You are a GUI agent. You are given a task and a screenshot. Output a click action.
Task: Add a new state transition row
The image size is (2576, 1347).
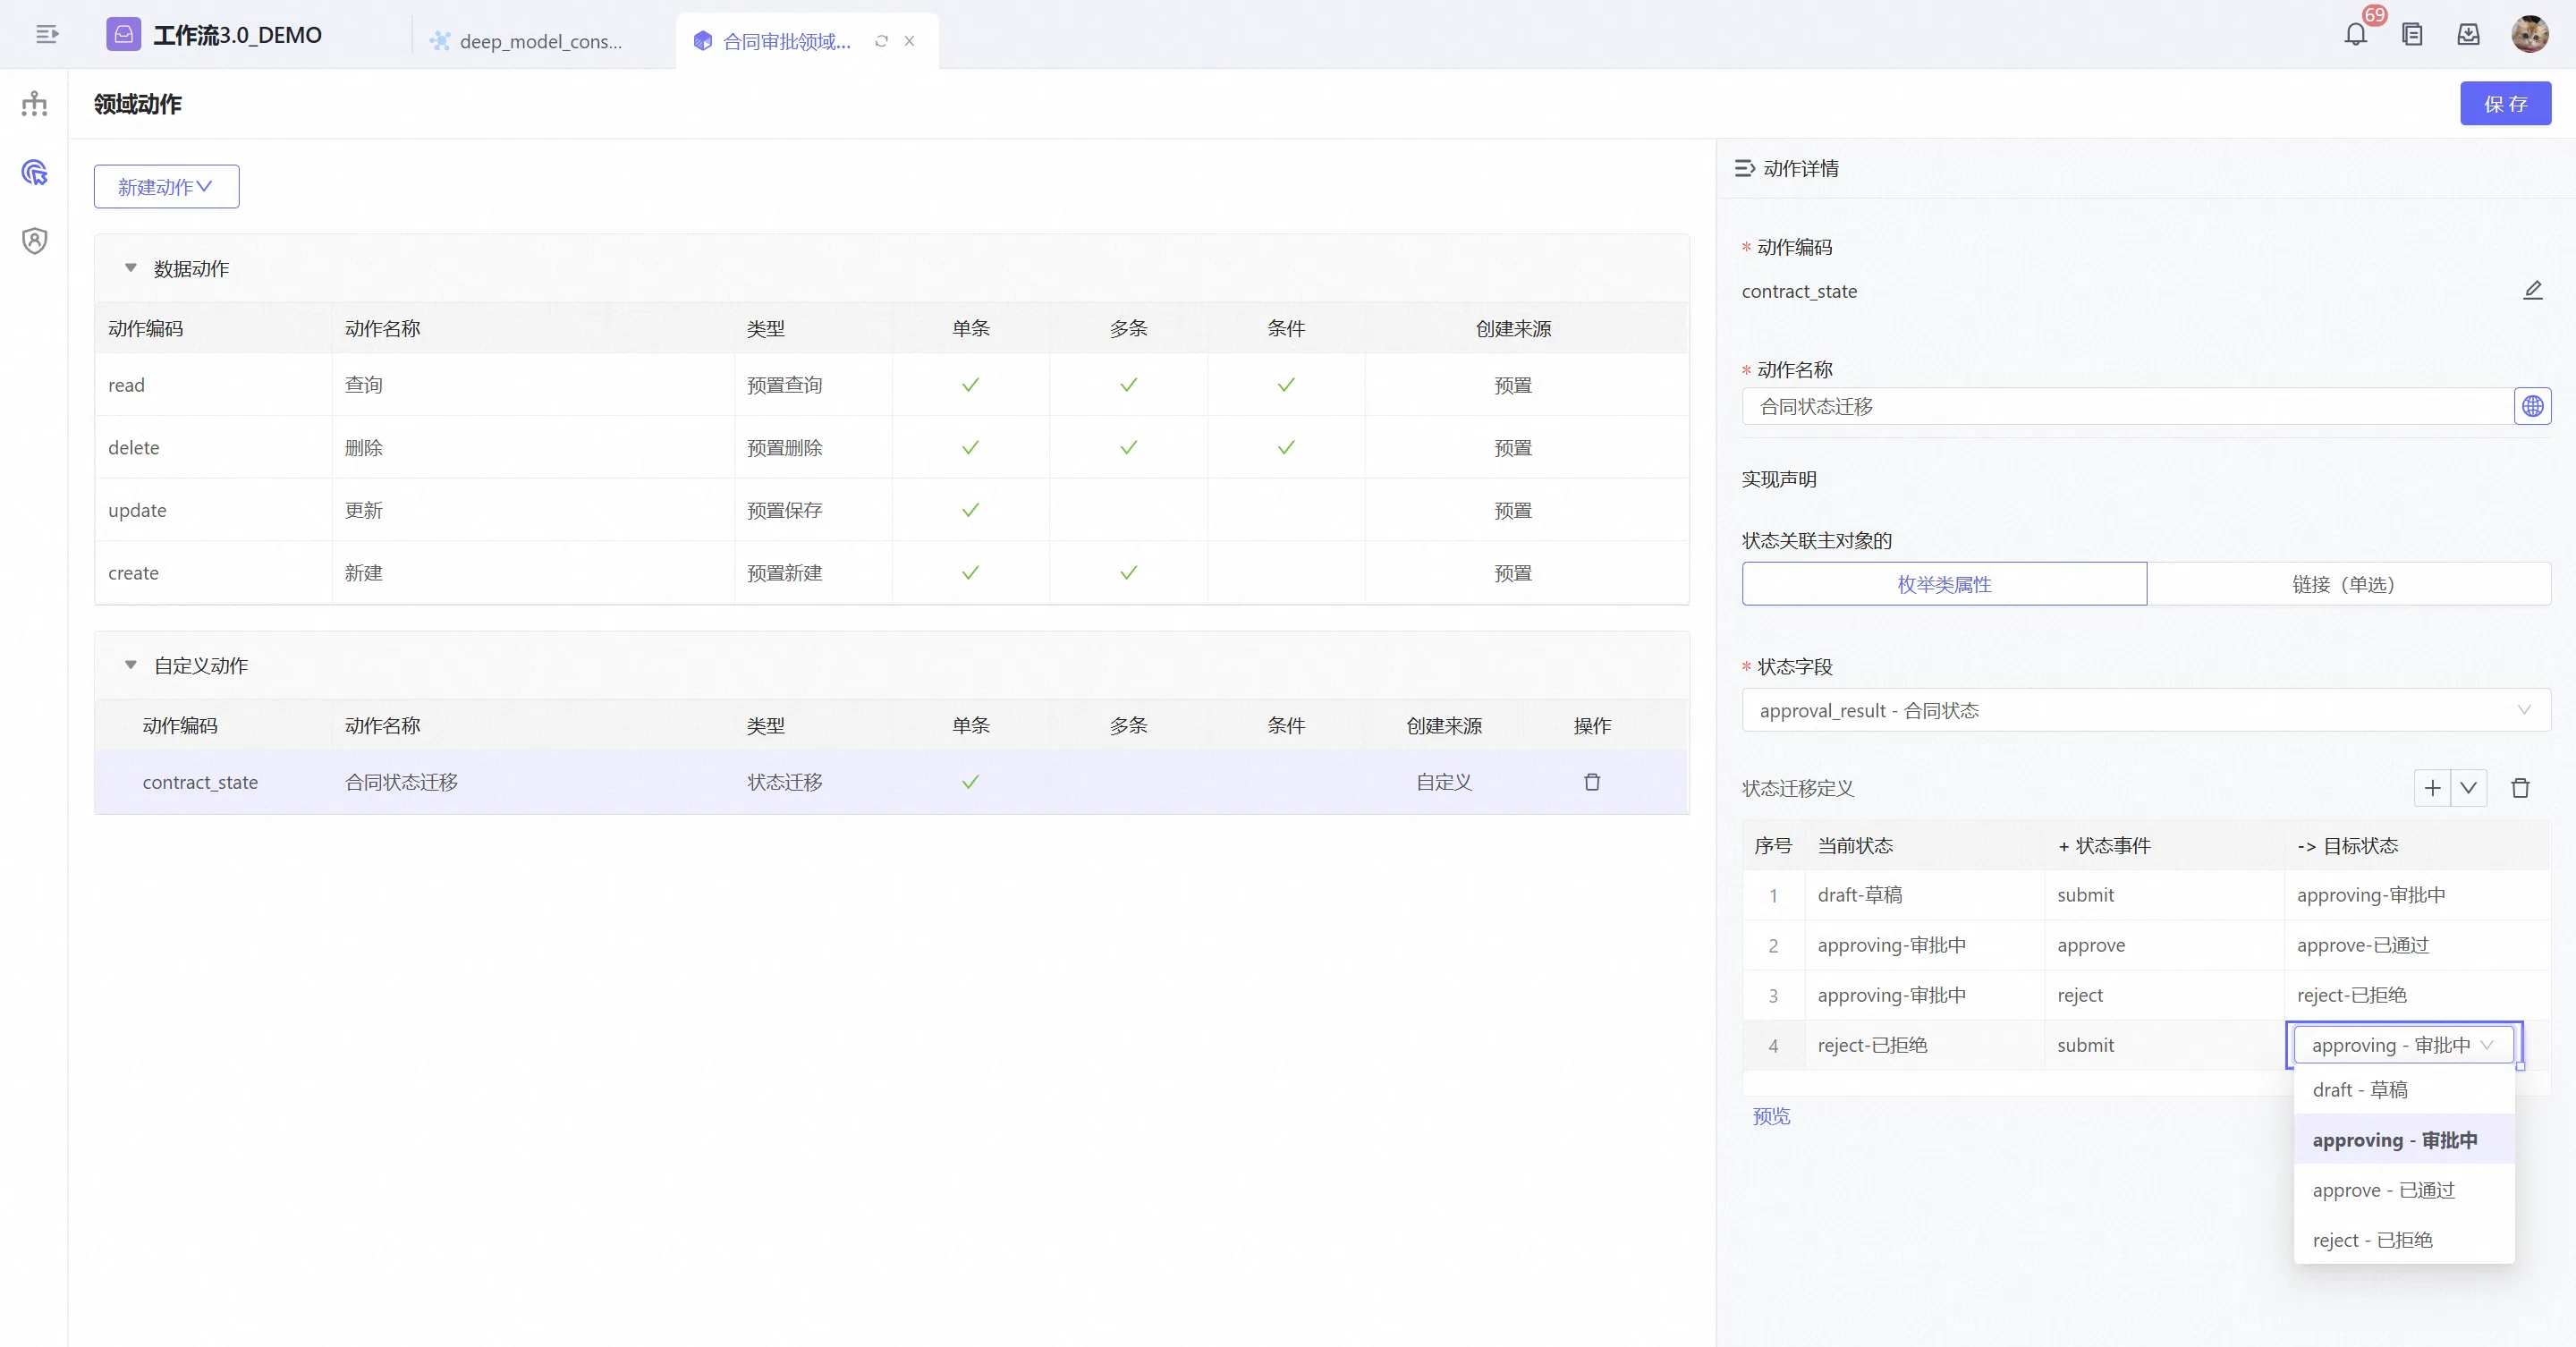[x=2432, y=788]
